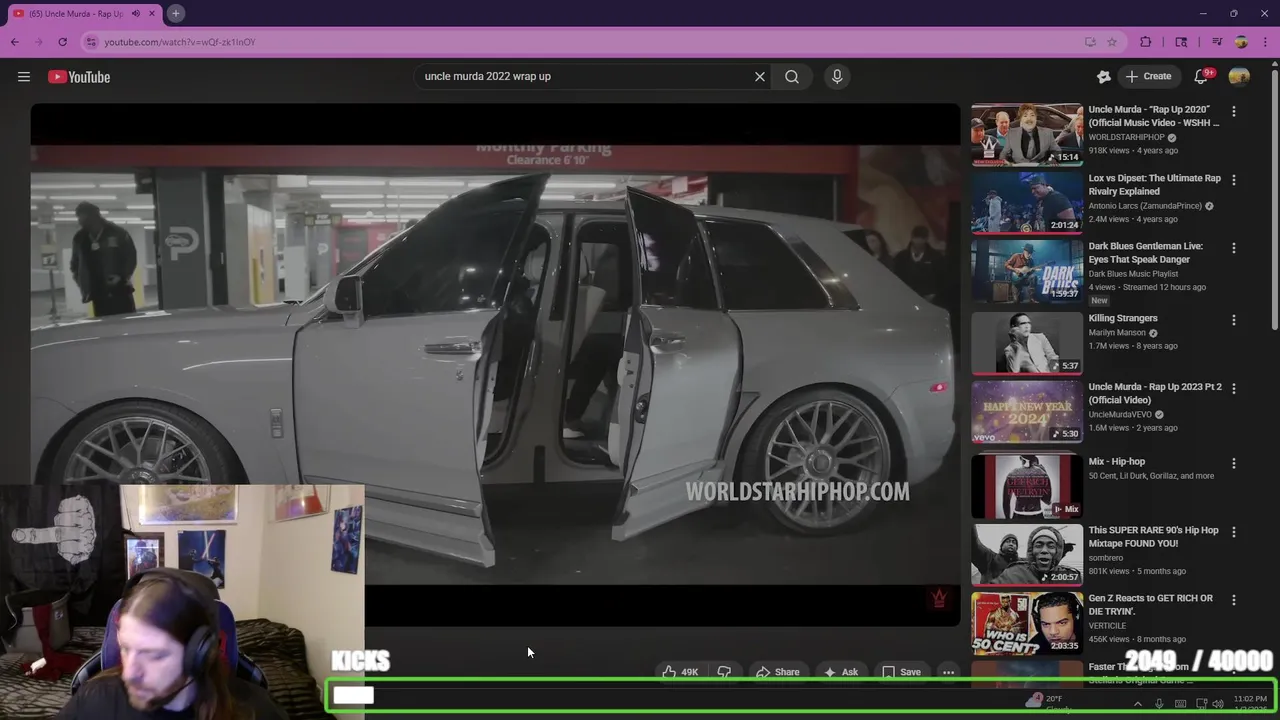Clear the search box with the X
This screenshot has width=1280, height=720.
point(760,76)
